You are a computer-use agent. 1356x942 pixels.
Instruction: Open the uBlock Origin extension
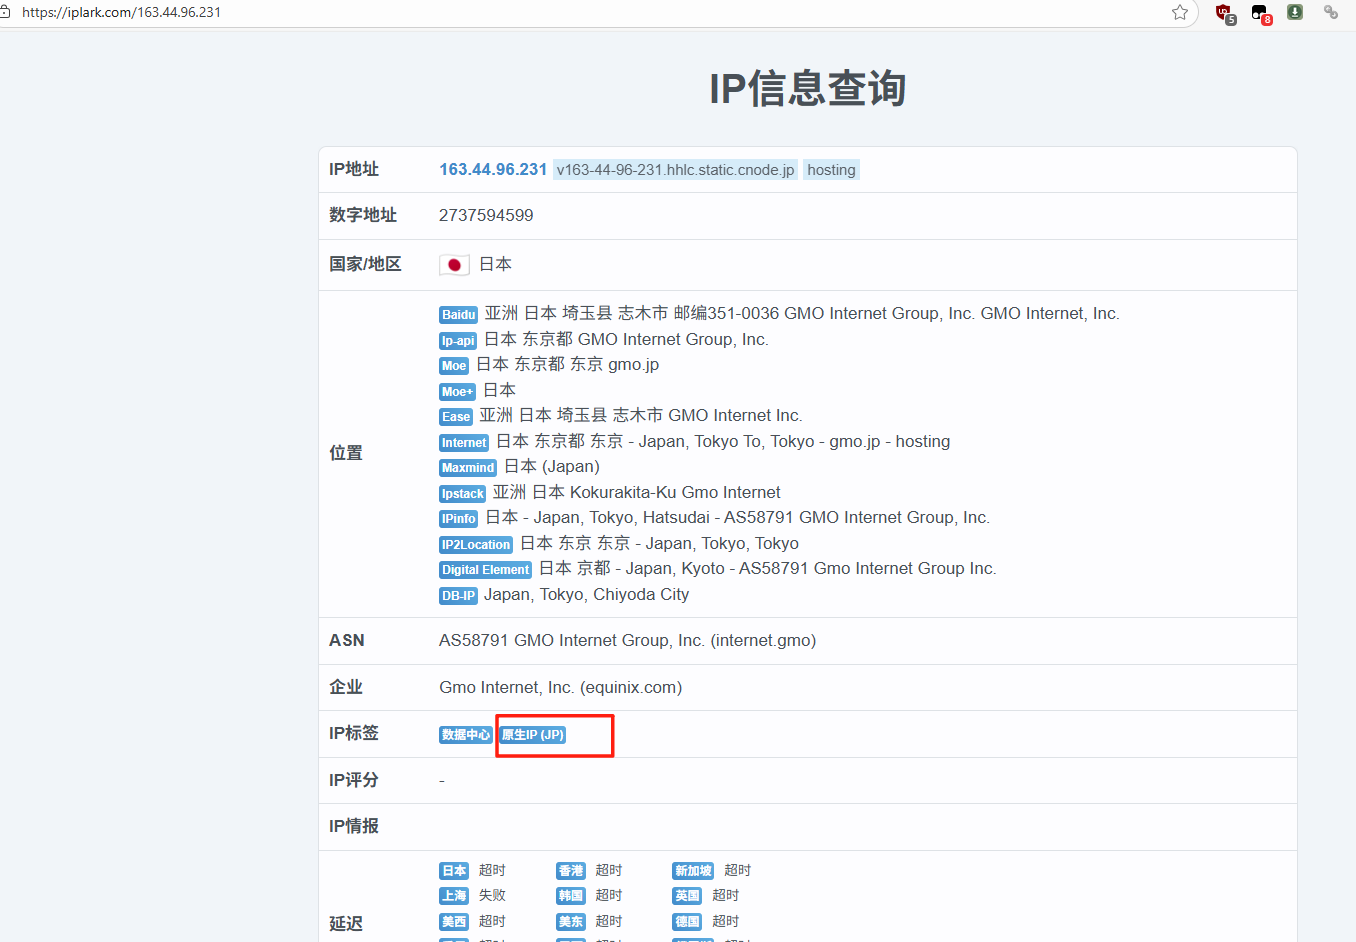pos(1223,13)
